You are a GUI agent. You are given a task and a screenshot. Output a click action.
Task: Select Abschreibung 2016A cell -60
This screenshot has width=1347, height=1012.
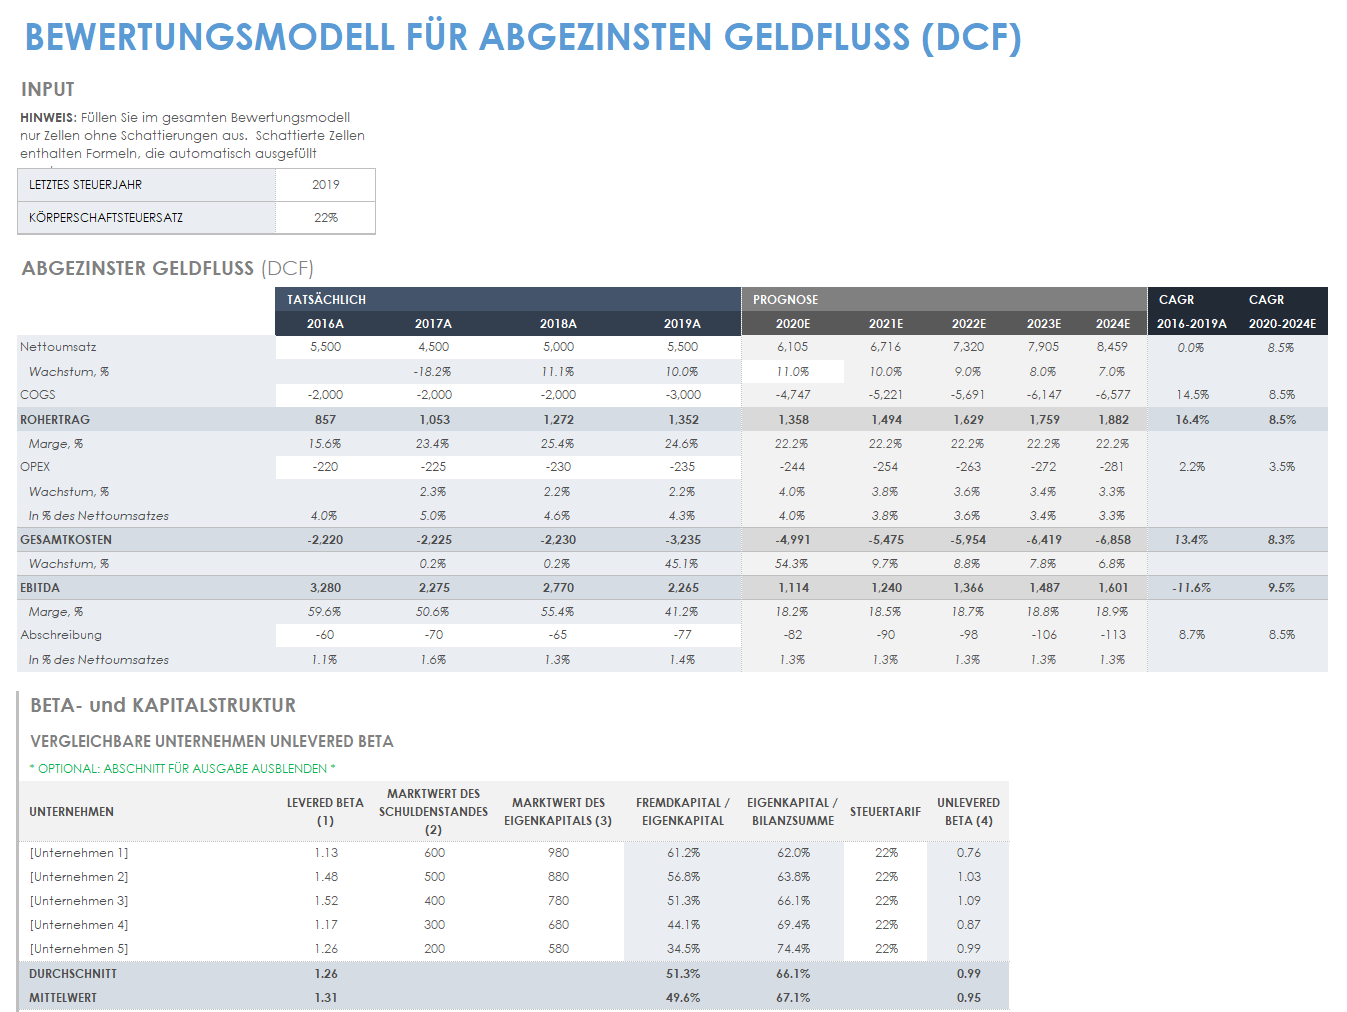pos(325,635)
